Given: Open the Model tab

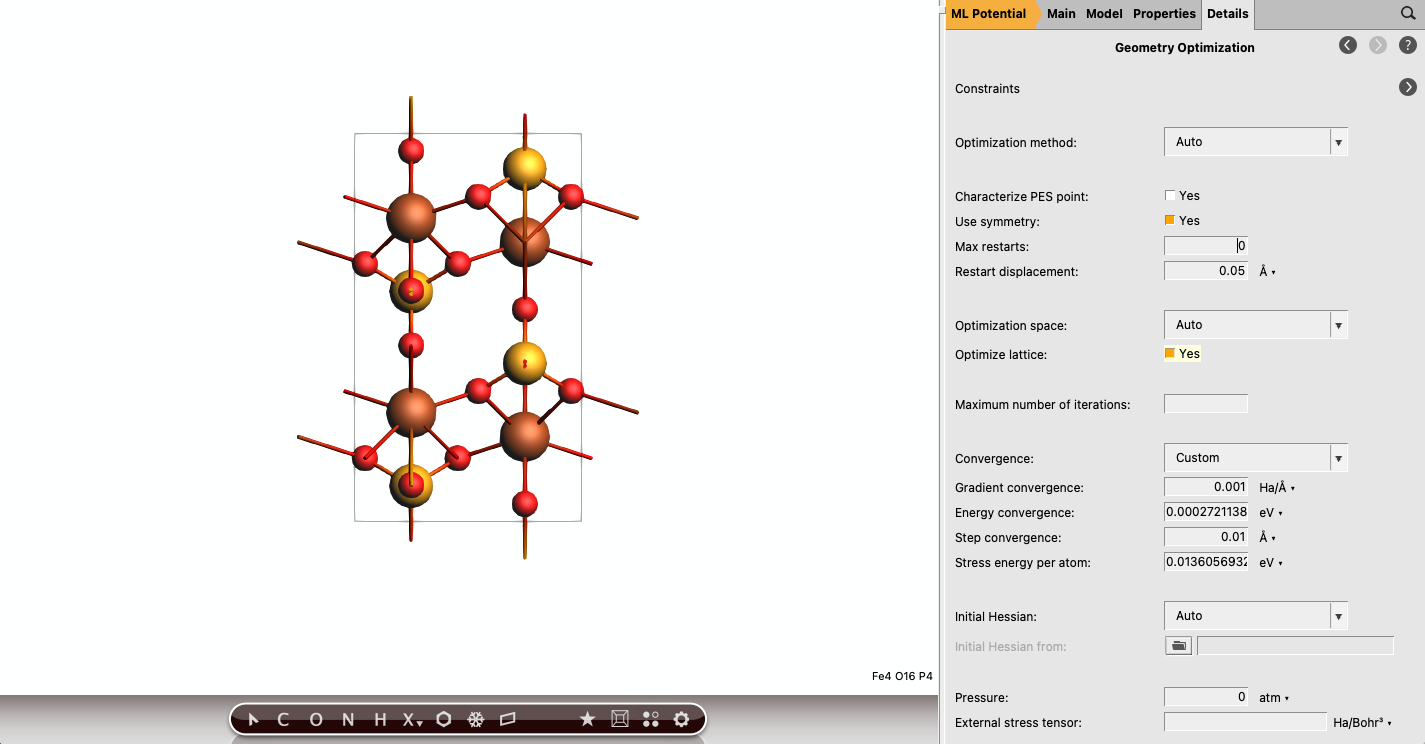Looking at the screenshot, I should point(1104,14).
